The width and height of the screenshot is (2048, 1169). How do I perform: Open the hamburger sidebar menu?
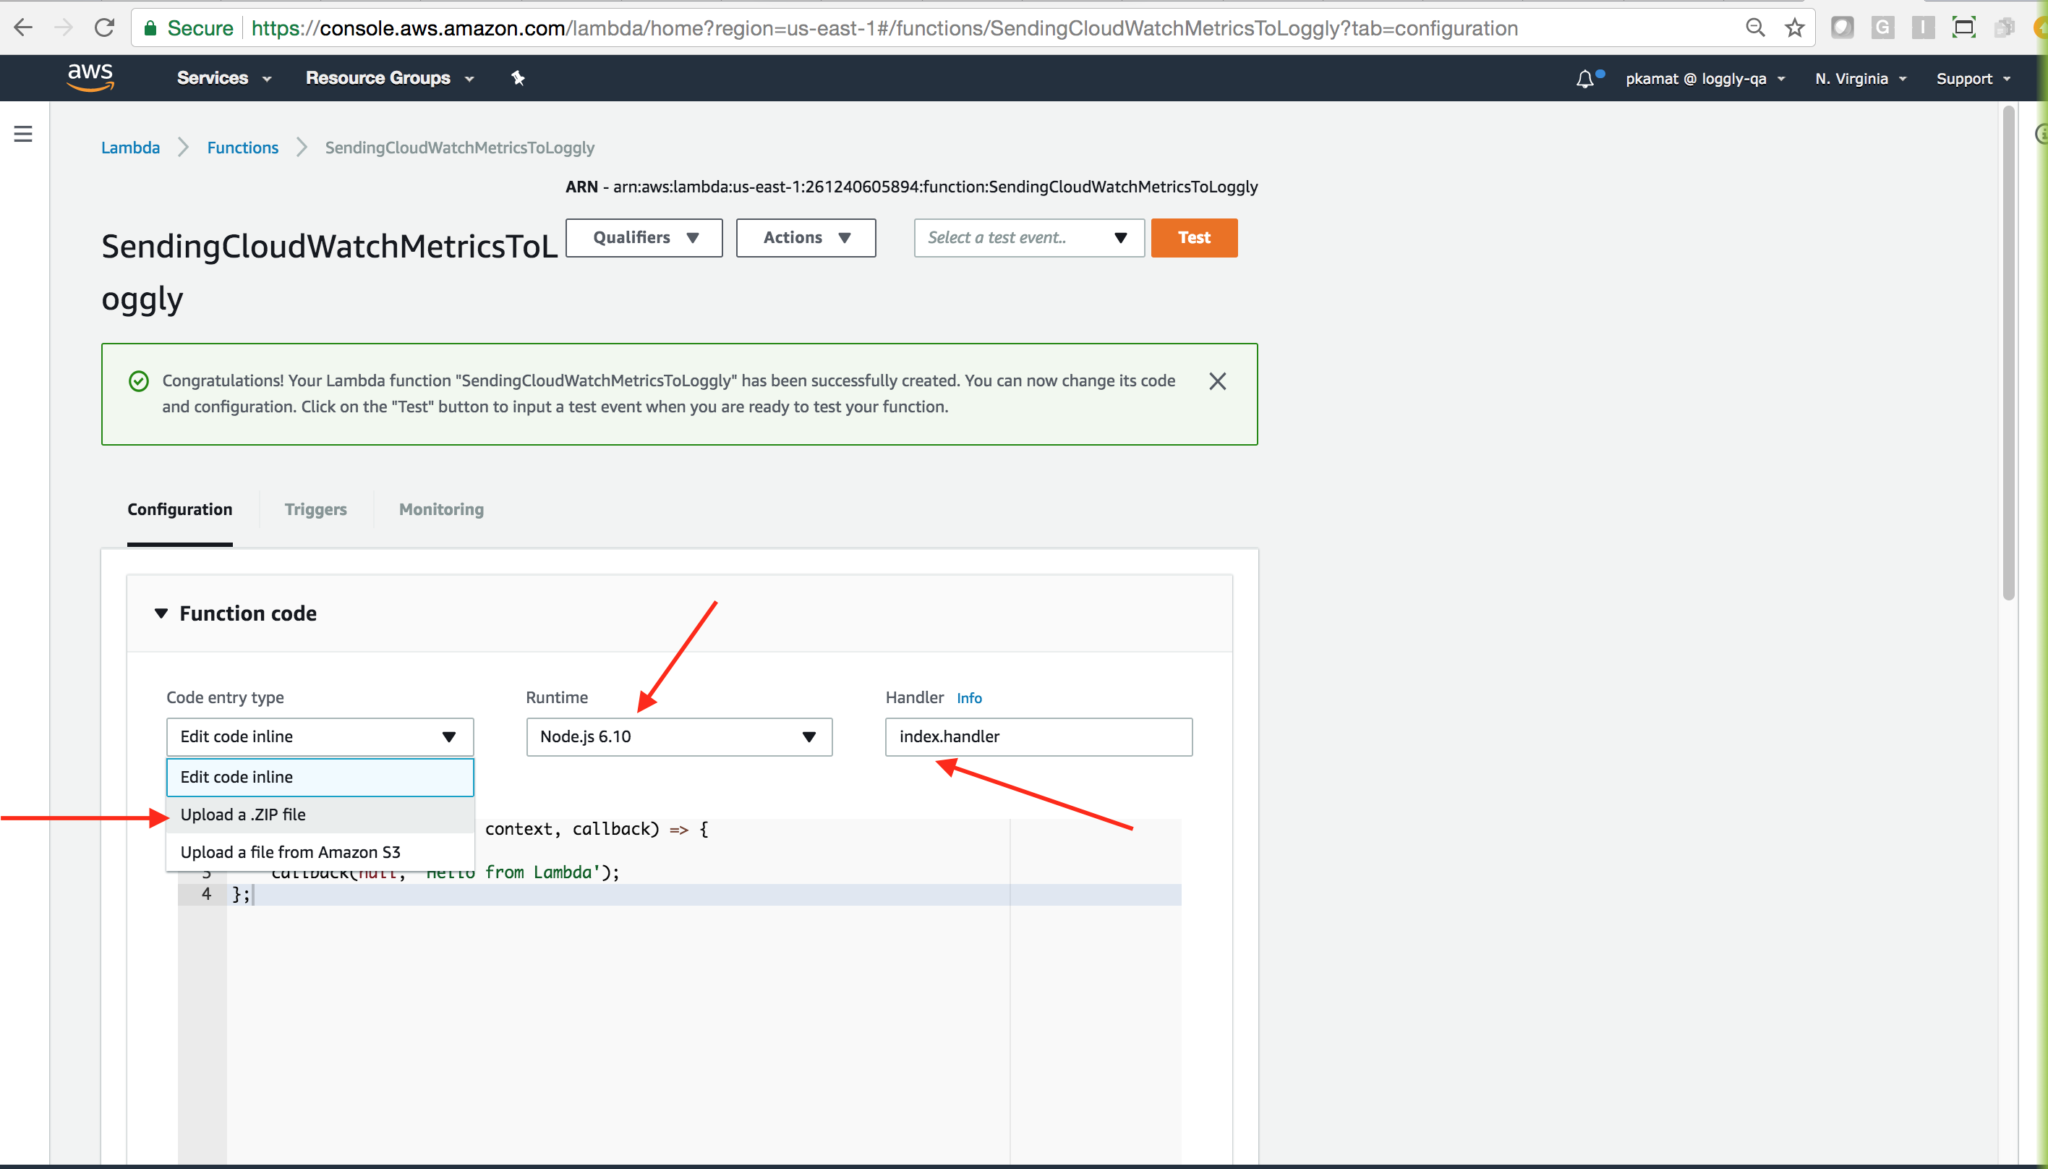[x=23, y=134]
